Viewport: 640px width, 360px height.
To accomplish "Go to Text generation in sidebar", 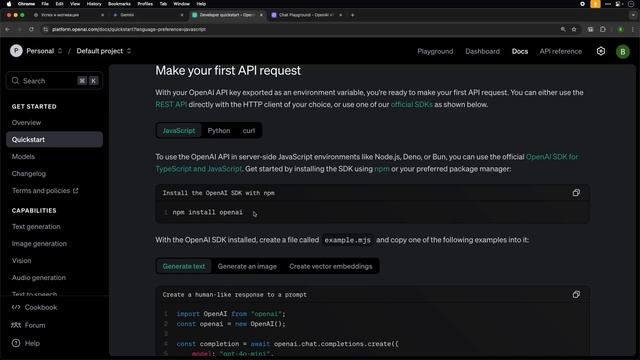I will point(36,227).
